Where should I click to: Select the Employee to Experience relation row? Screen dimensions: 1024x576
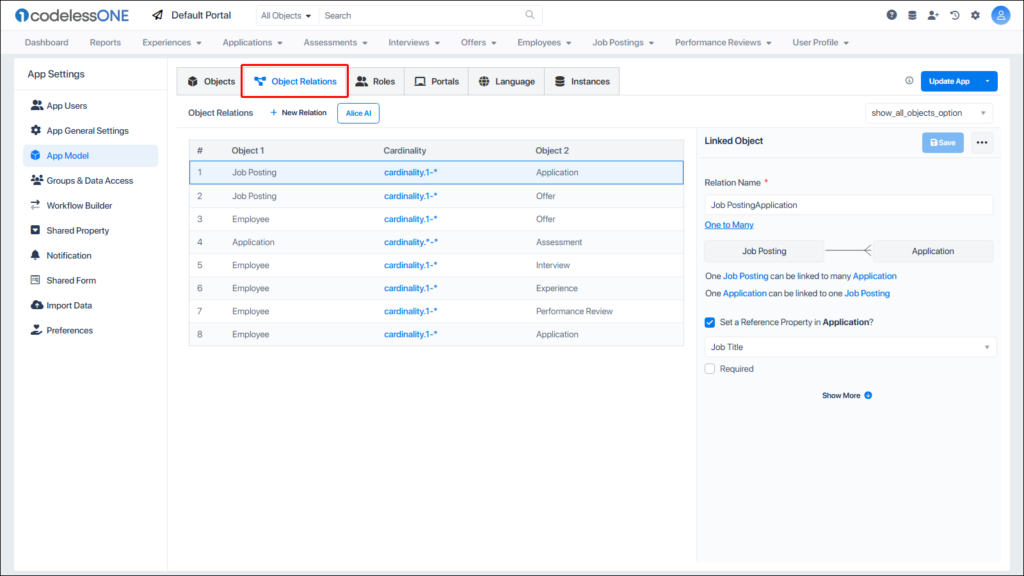click(x=436, y=288)
